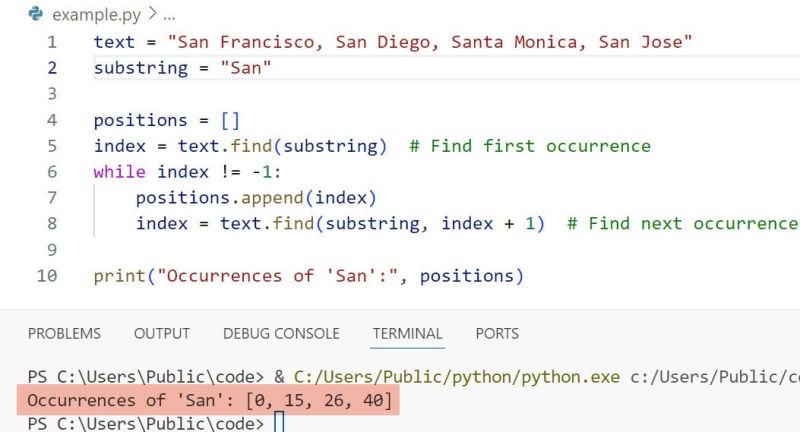Click line number 5 in the gutter
The height and width of the screenshot is (432, 800).
52,146
